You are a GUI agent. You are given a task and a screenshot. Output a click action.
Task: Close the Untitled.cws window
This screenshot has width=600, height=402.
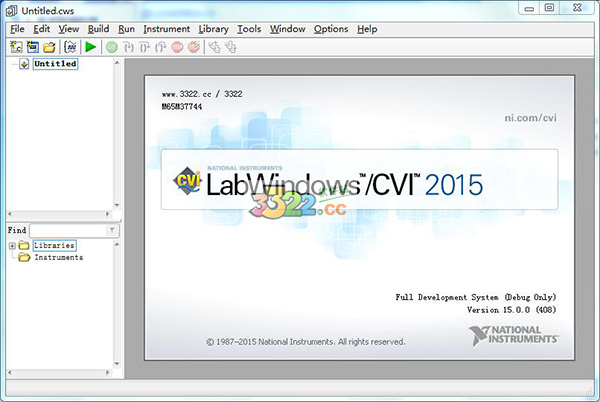click(x=577, y=8)
